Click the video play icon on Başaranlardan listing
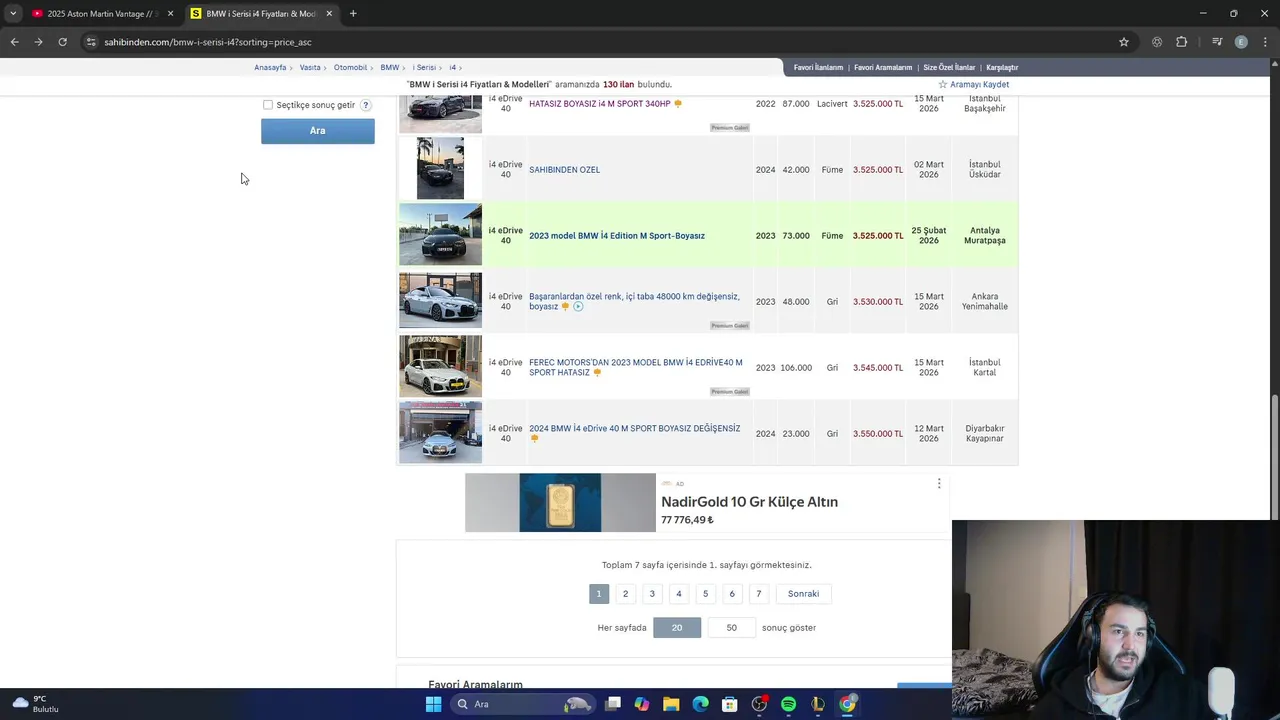 [578, 307]
